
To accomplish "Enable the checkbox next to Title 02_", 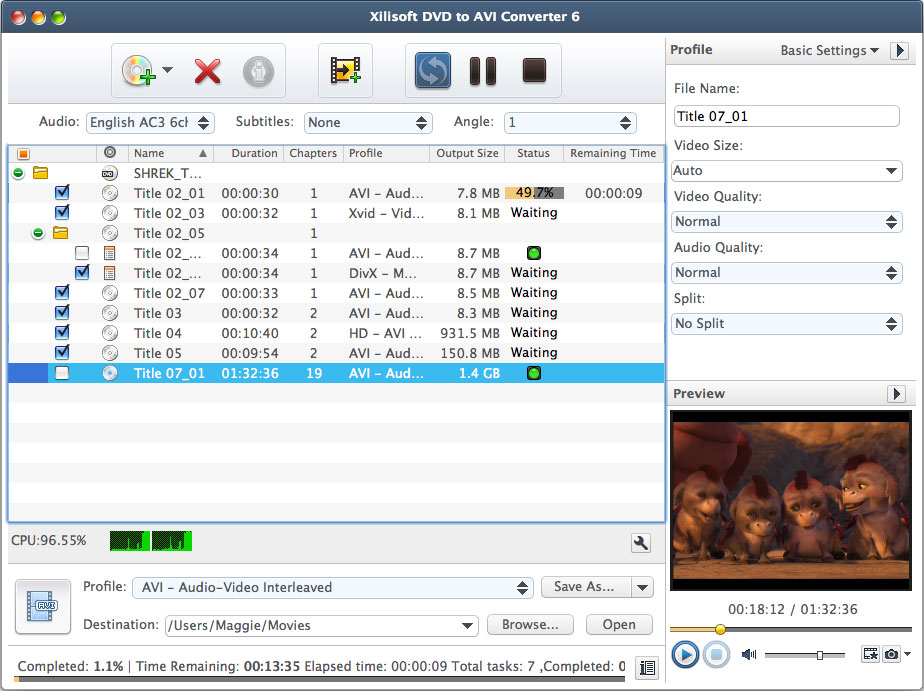I will click(83, 253).
